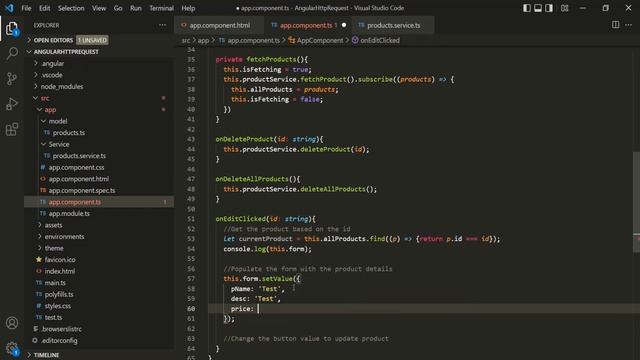Click the src breadcrumb segment
This screenshot has height=360, width=640.
(186, 40)
